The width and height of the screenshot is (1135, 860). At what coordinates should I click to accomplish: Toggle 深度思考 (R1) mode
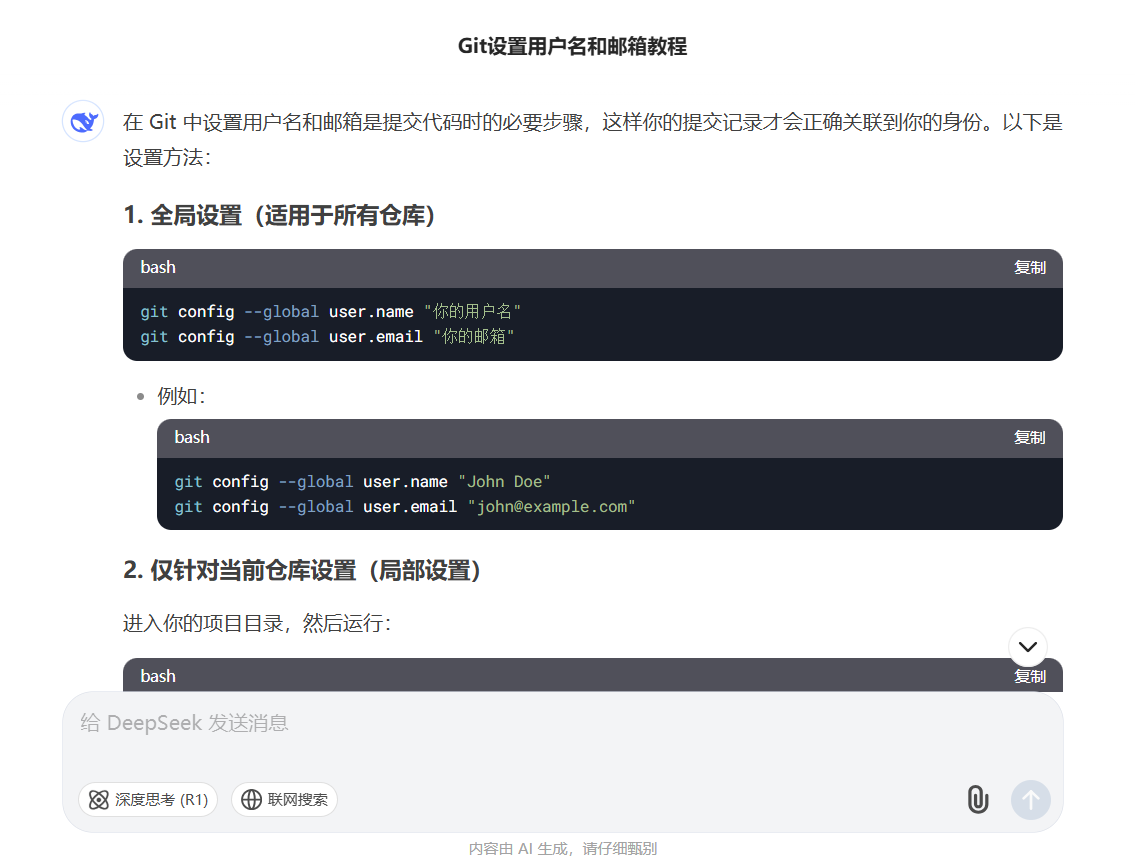(x=148, y=799)
